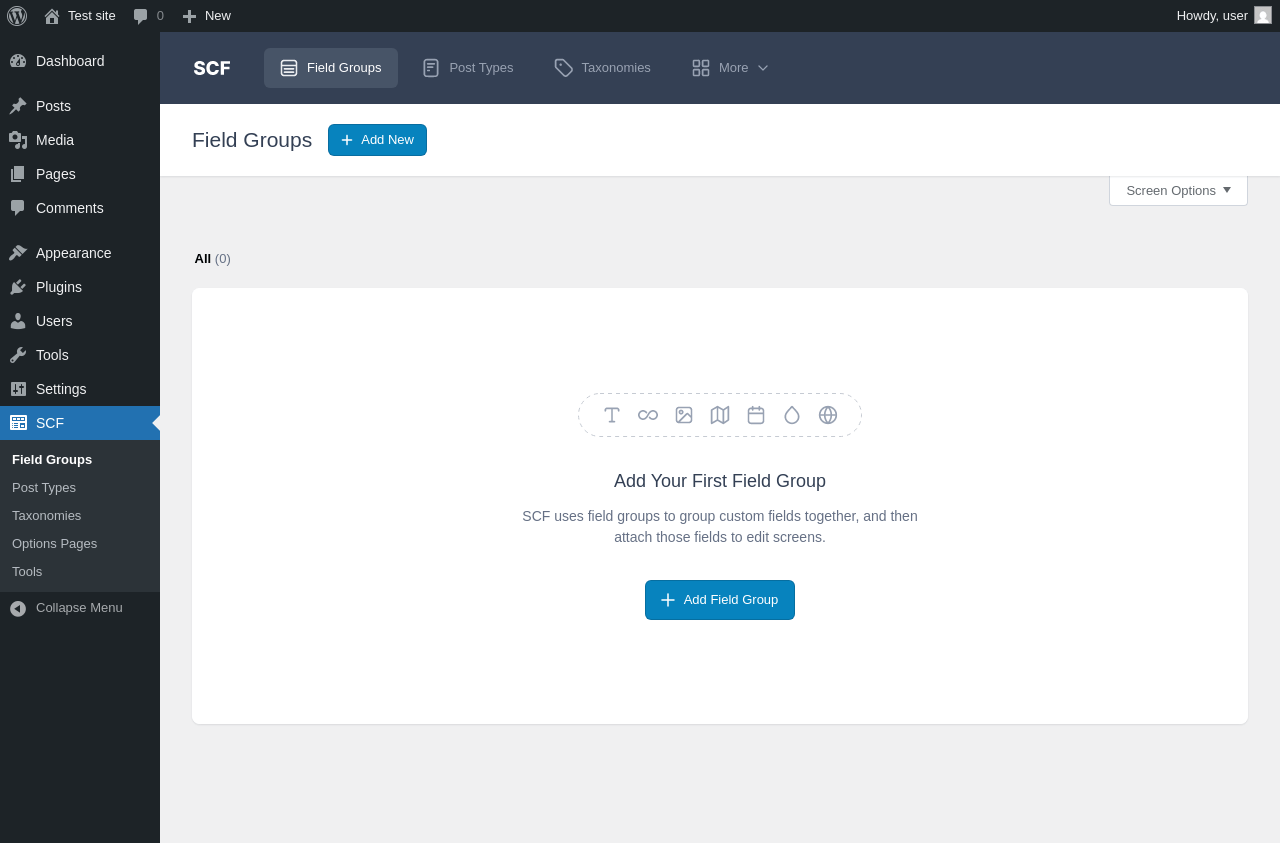Viewport: 1280px width, 843px height.
Task: Click the image field type icon
Action: tap(684, 415)
